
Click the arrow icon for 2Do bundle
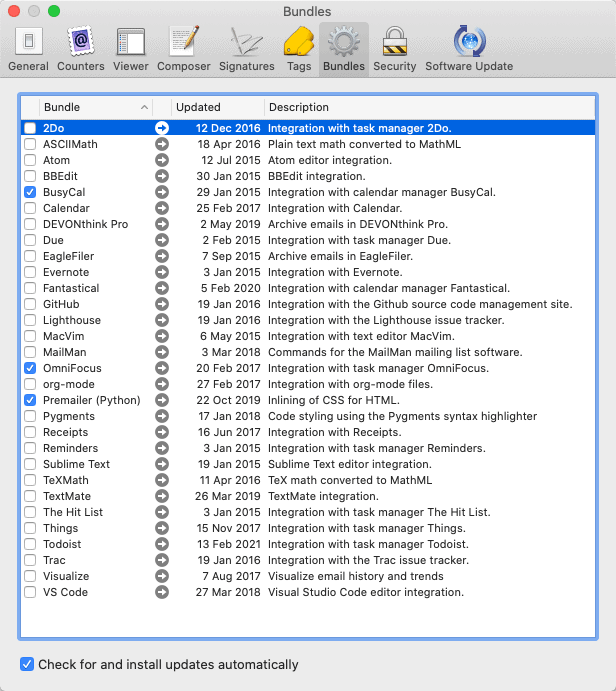[x=162, y=128]
